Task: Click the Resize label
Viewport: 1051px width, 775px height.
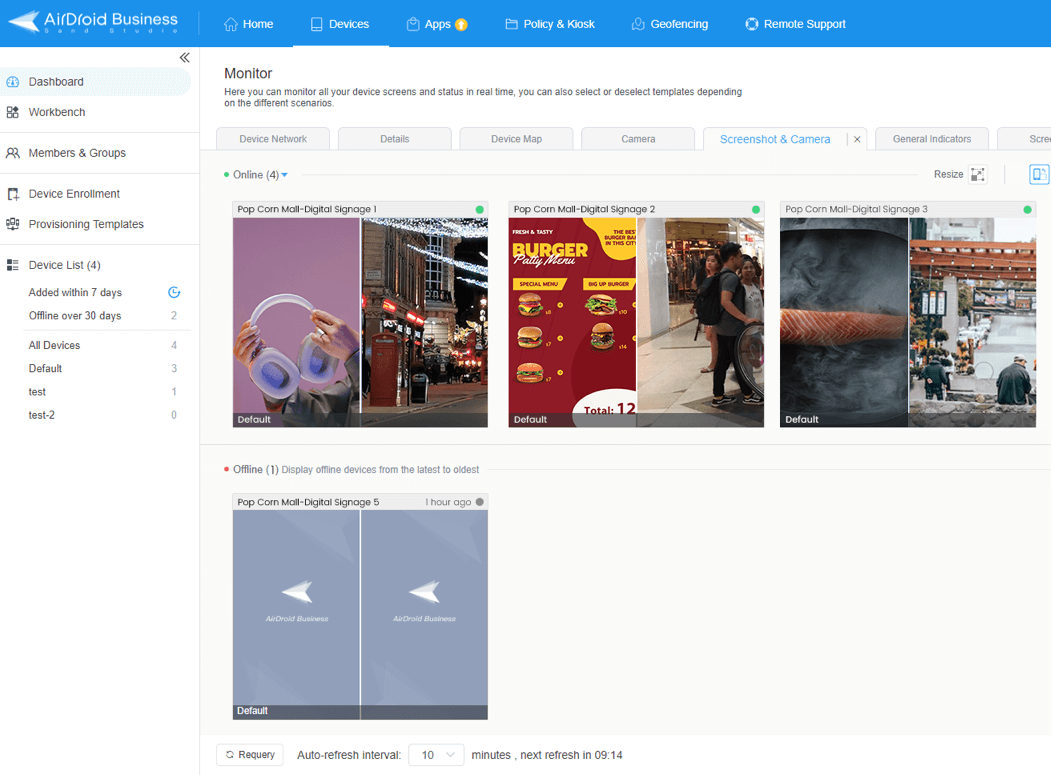Action: [x=948, y=174]
